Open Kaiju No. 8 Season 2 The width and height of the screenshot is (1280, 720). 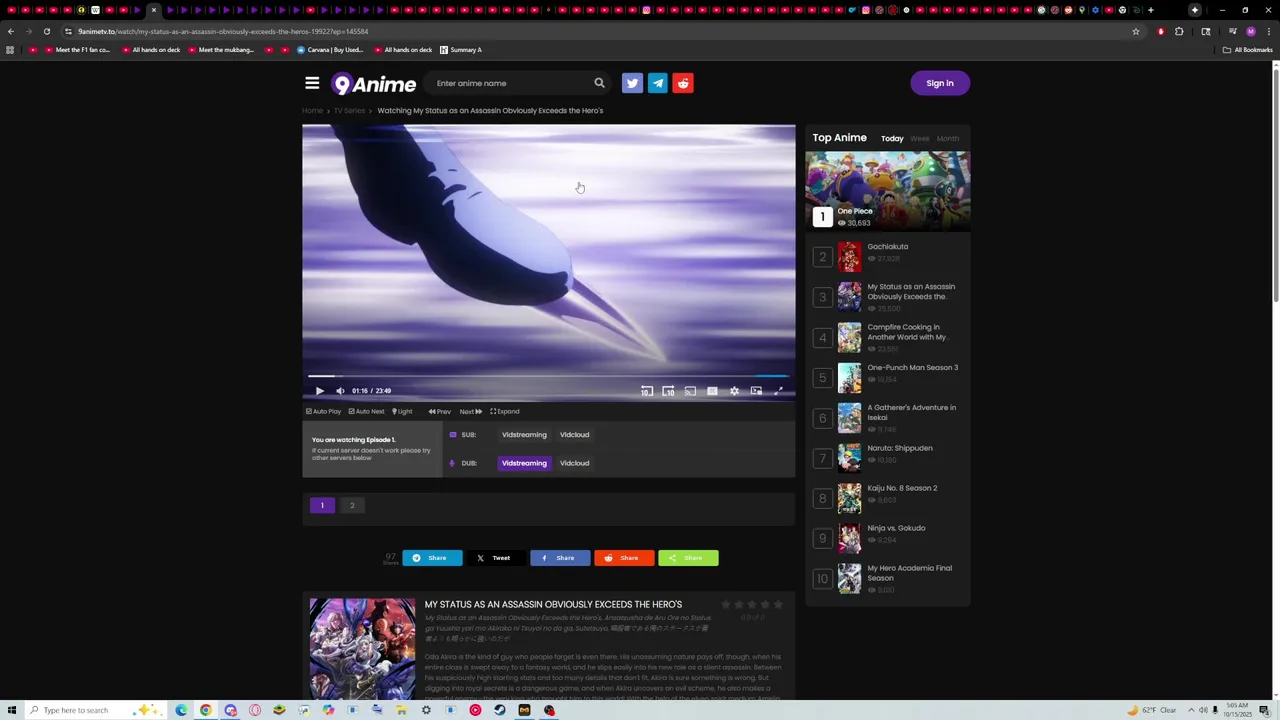pyautogui.click(x=902, y=488)
